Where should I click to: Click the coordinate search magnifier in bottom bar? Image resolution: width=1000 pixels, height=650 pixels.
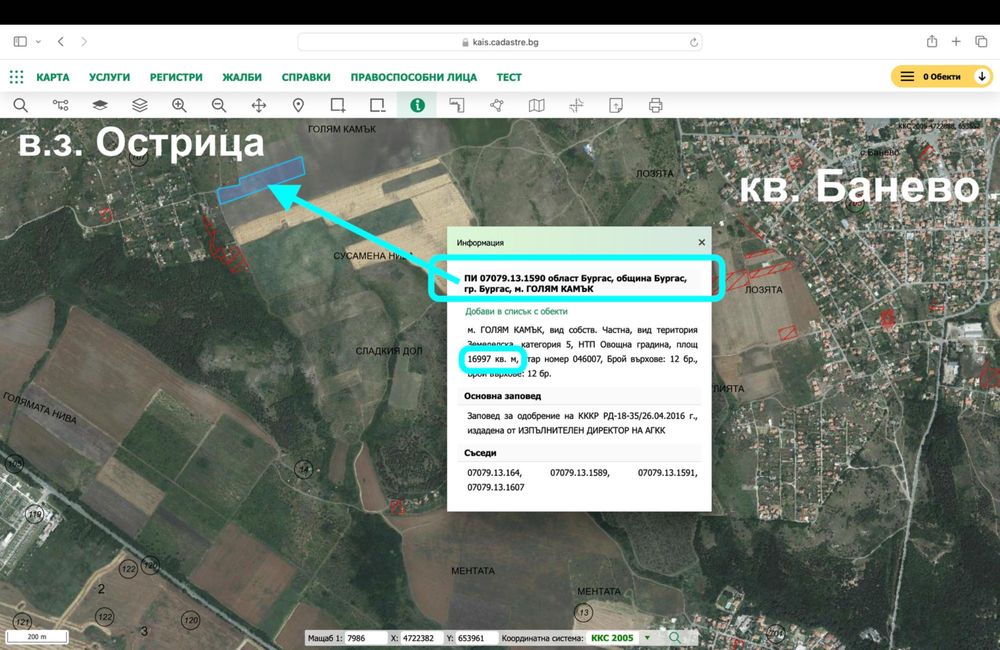(674, 637)
